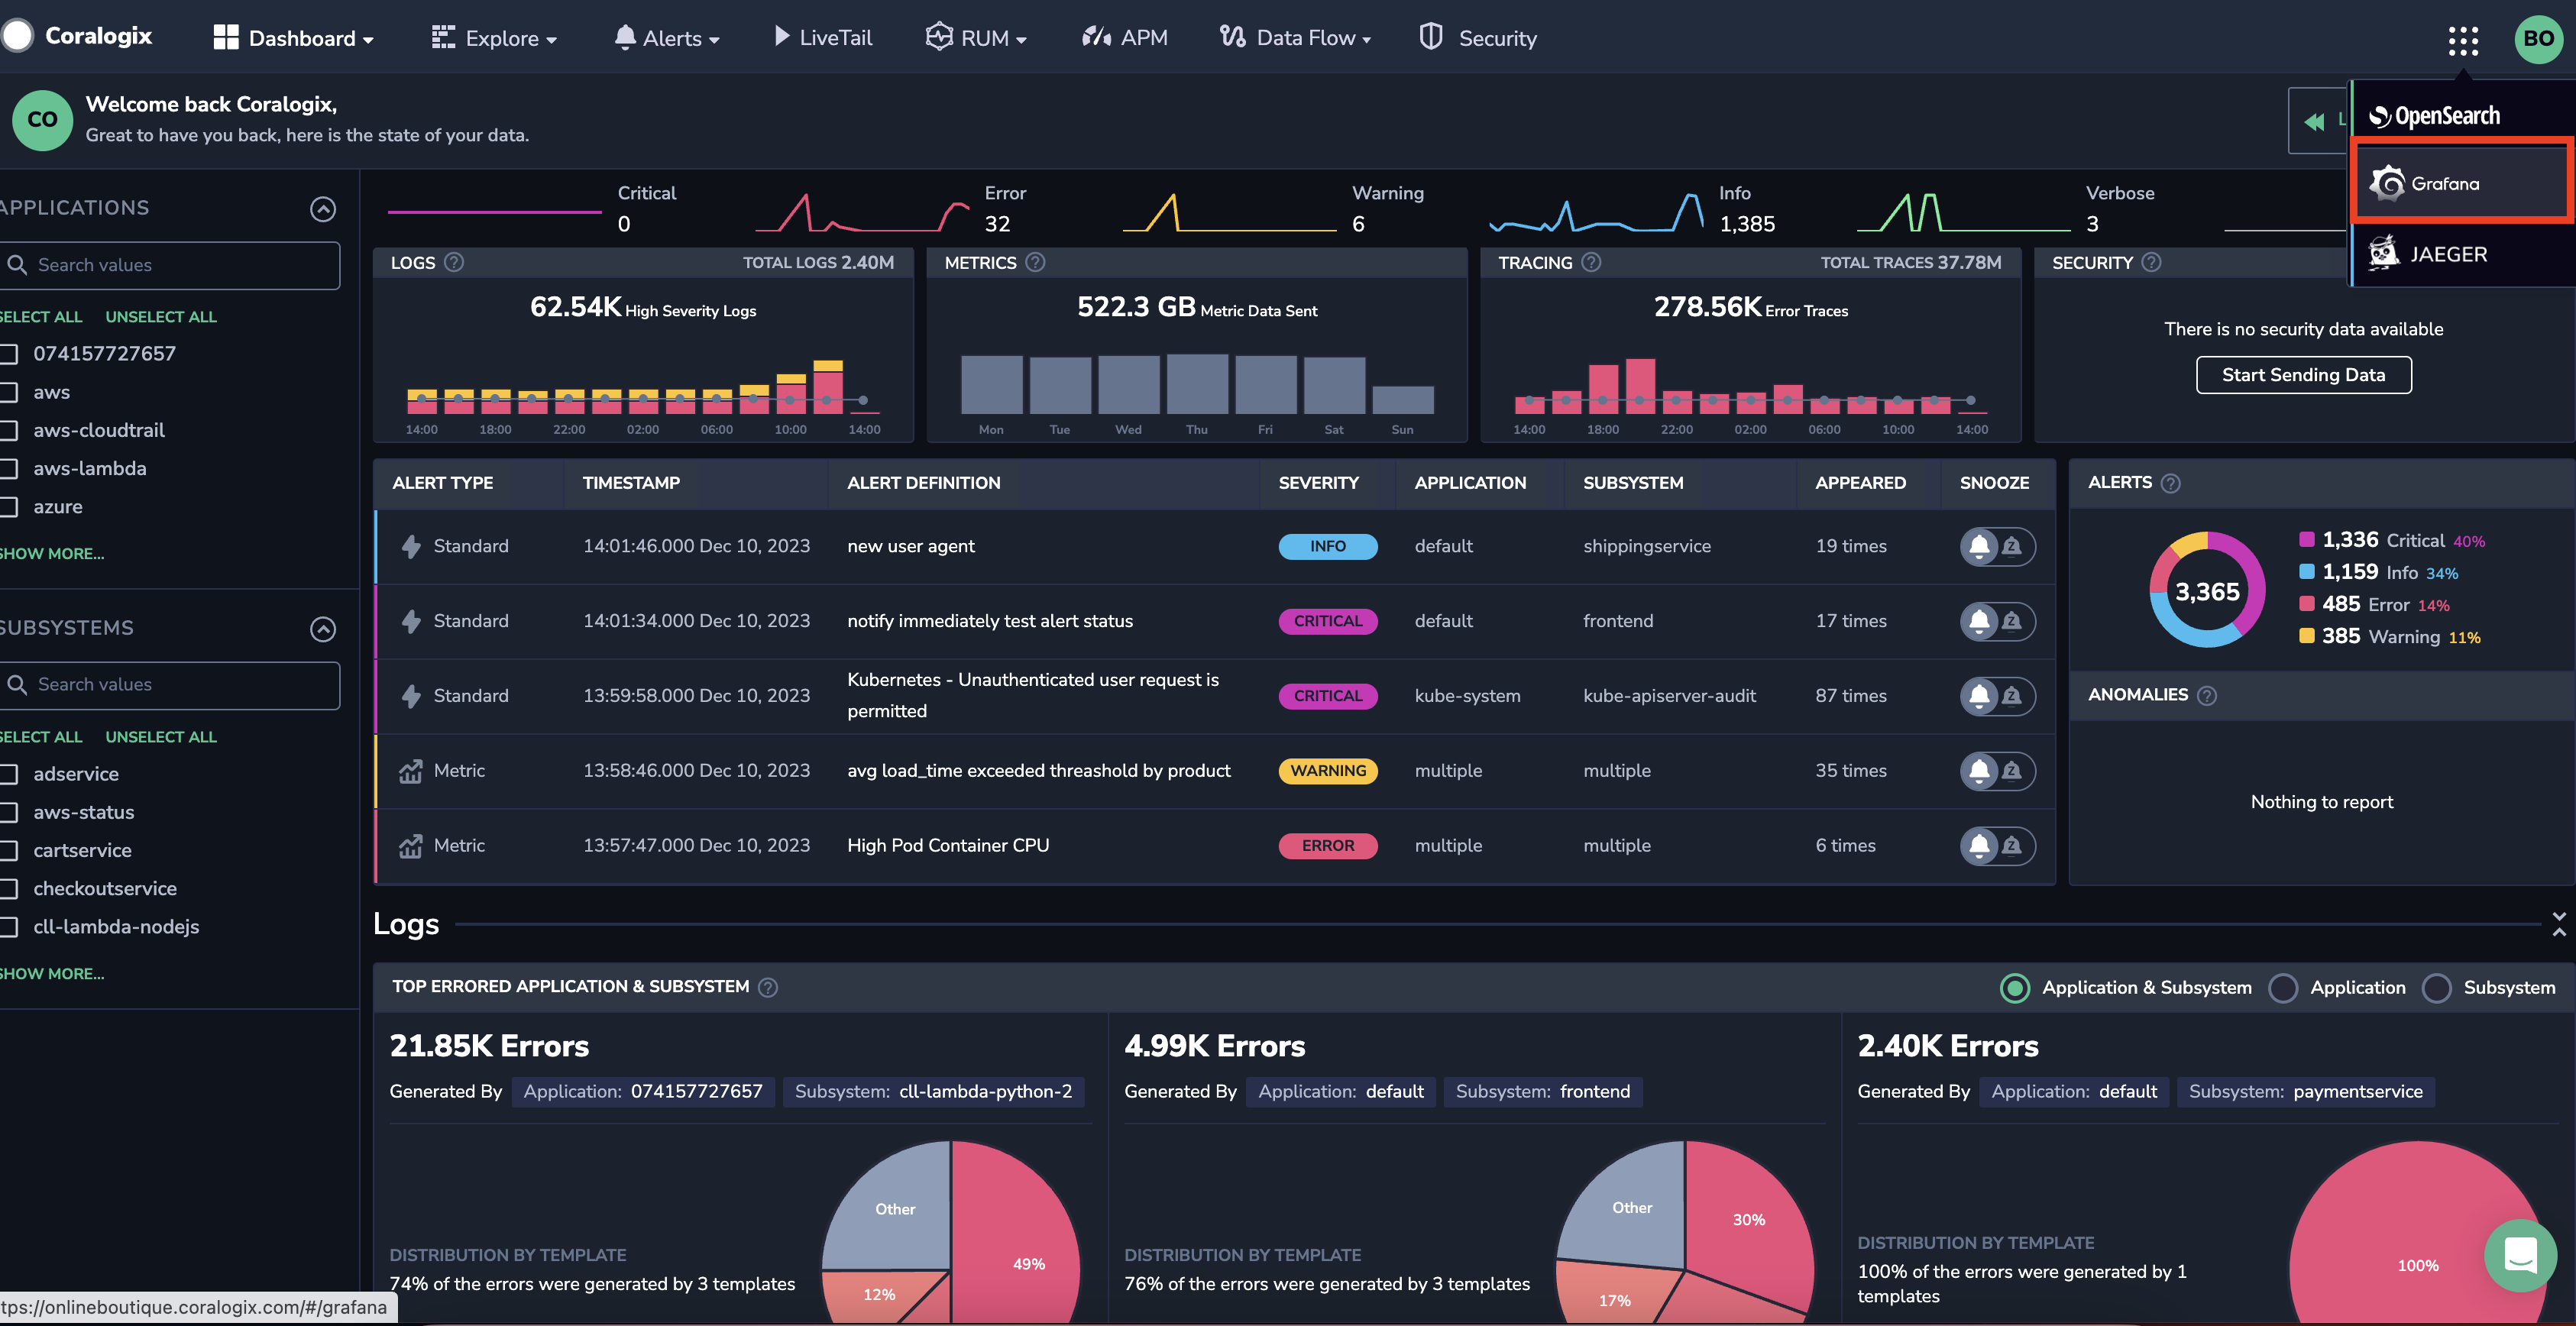The height and width of the screenshot is (1326, 2576).
Task: Click Unselect All under Applications
Action: [161, 317]
